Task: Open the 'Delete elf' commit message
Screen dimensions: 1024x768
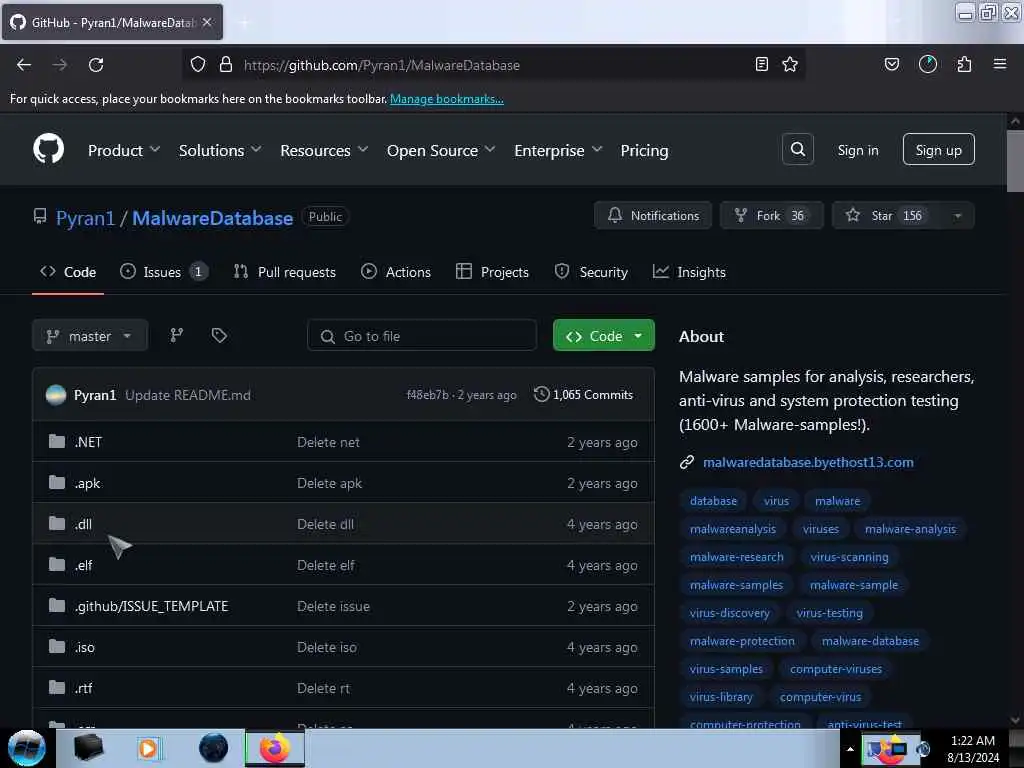Action: click(x=326, y=566)
